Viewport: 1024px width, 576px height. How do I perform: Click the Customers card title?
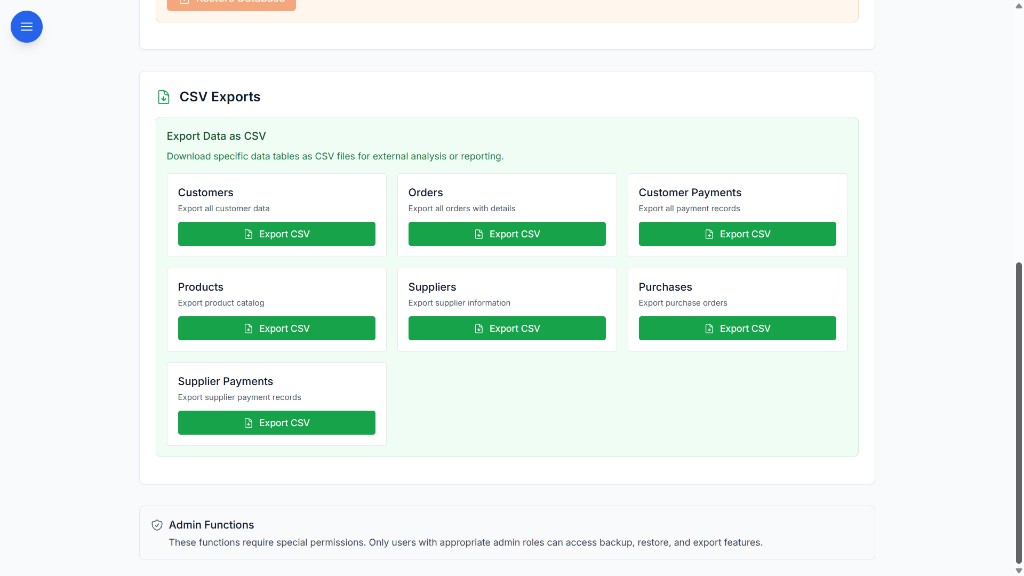[206, 192]
